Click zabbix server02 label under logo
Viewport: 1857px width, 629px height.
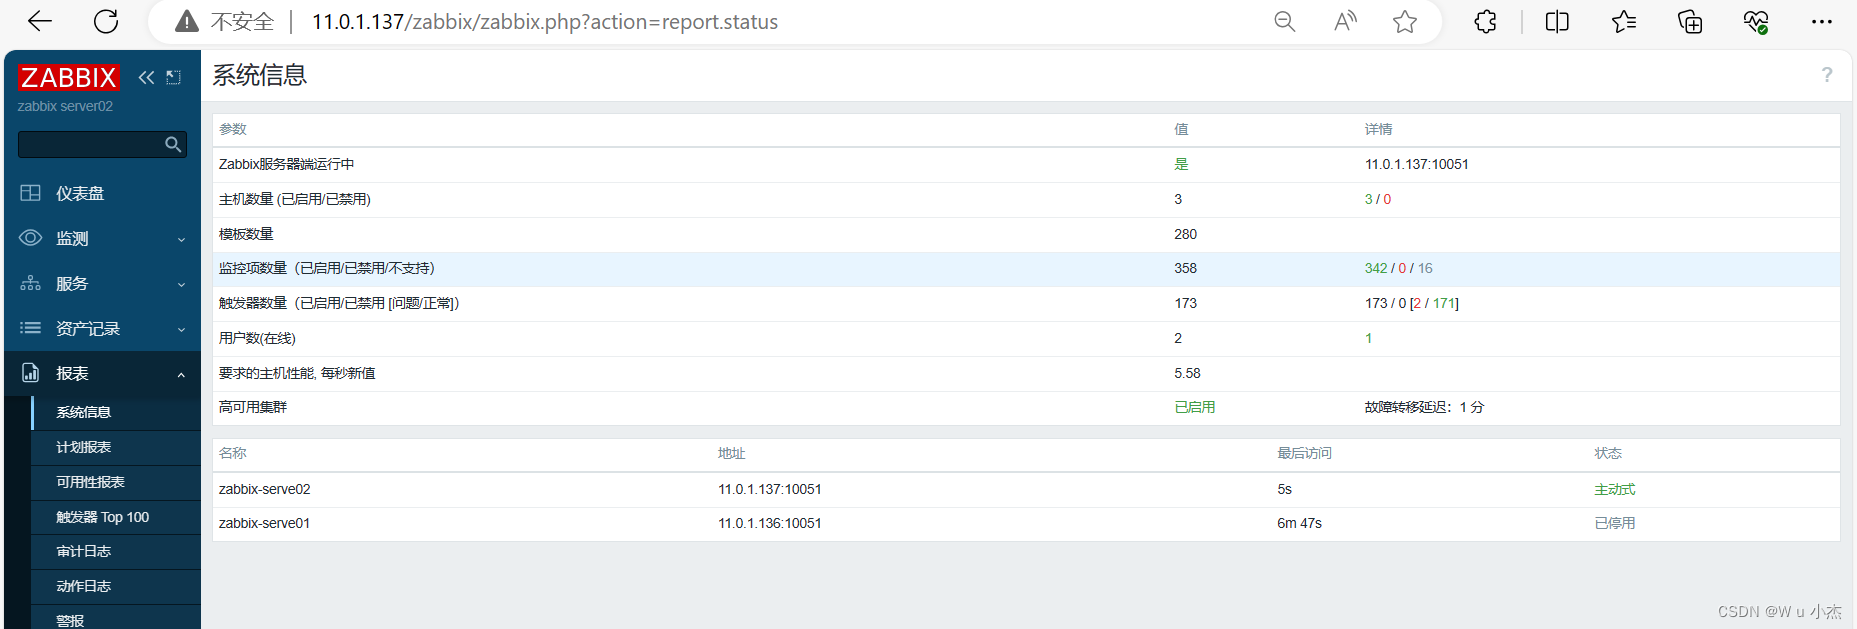coord(65,106)
